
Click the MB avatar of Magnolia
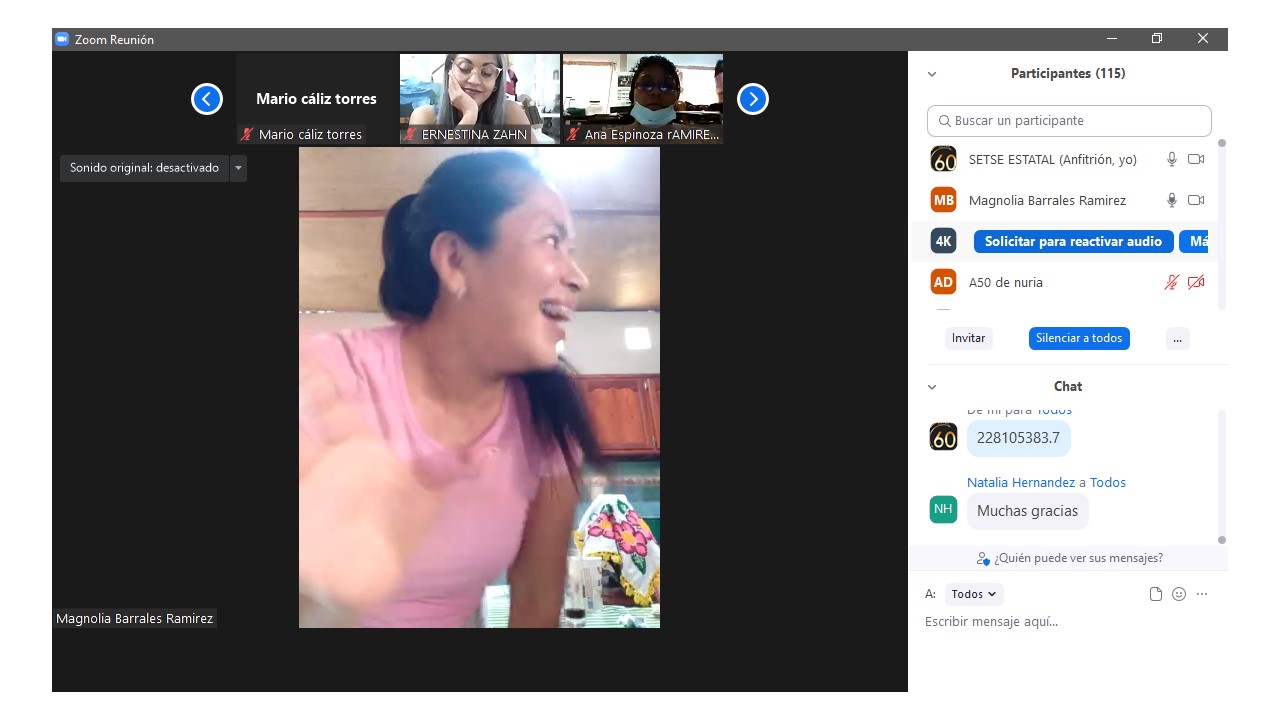[943, 200]
